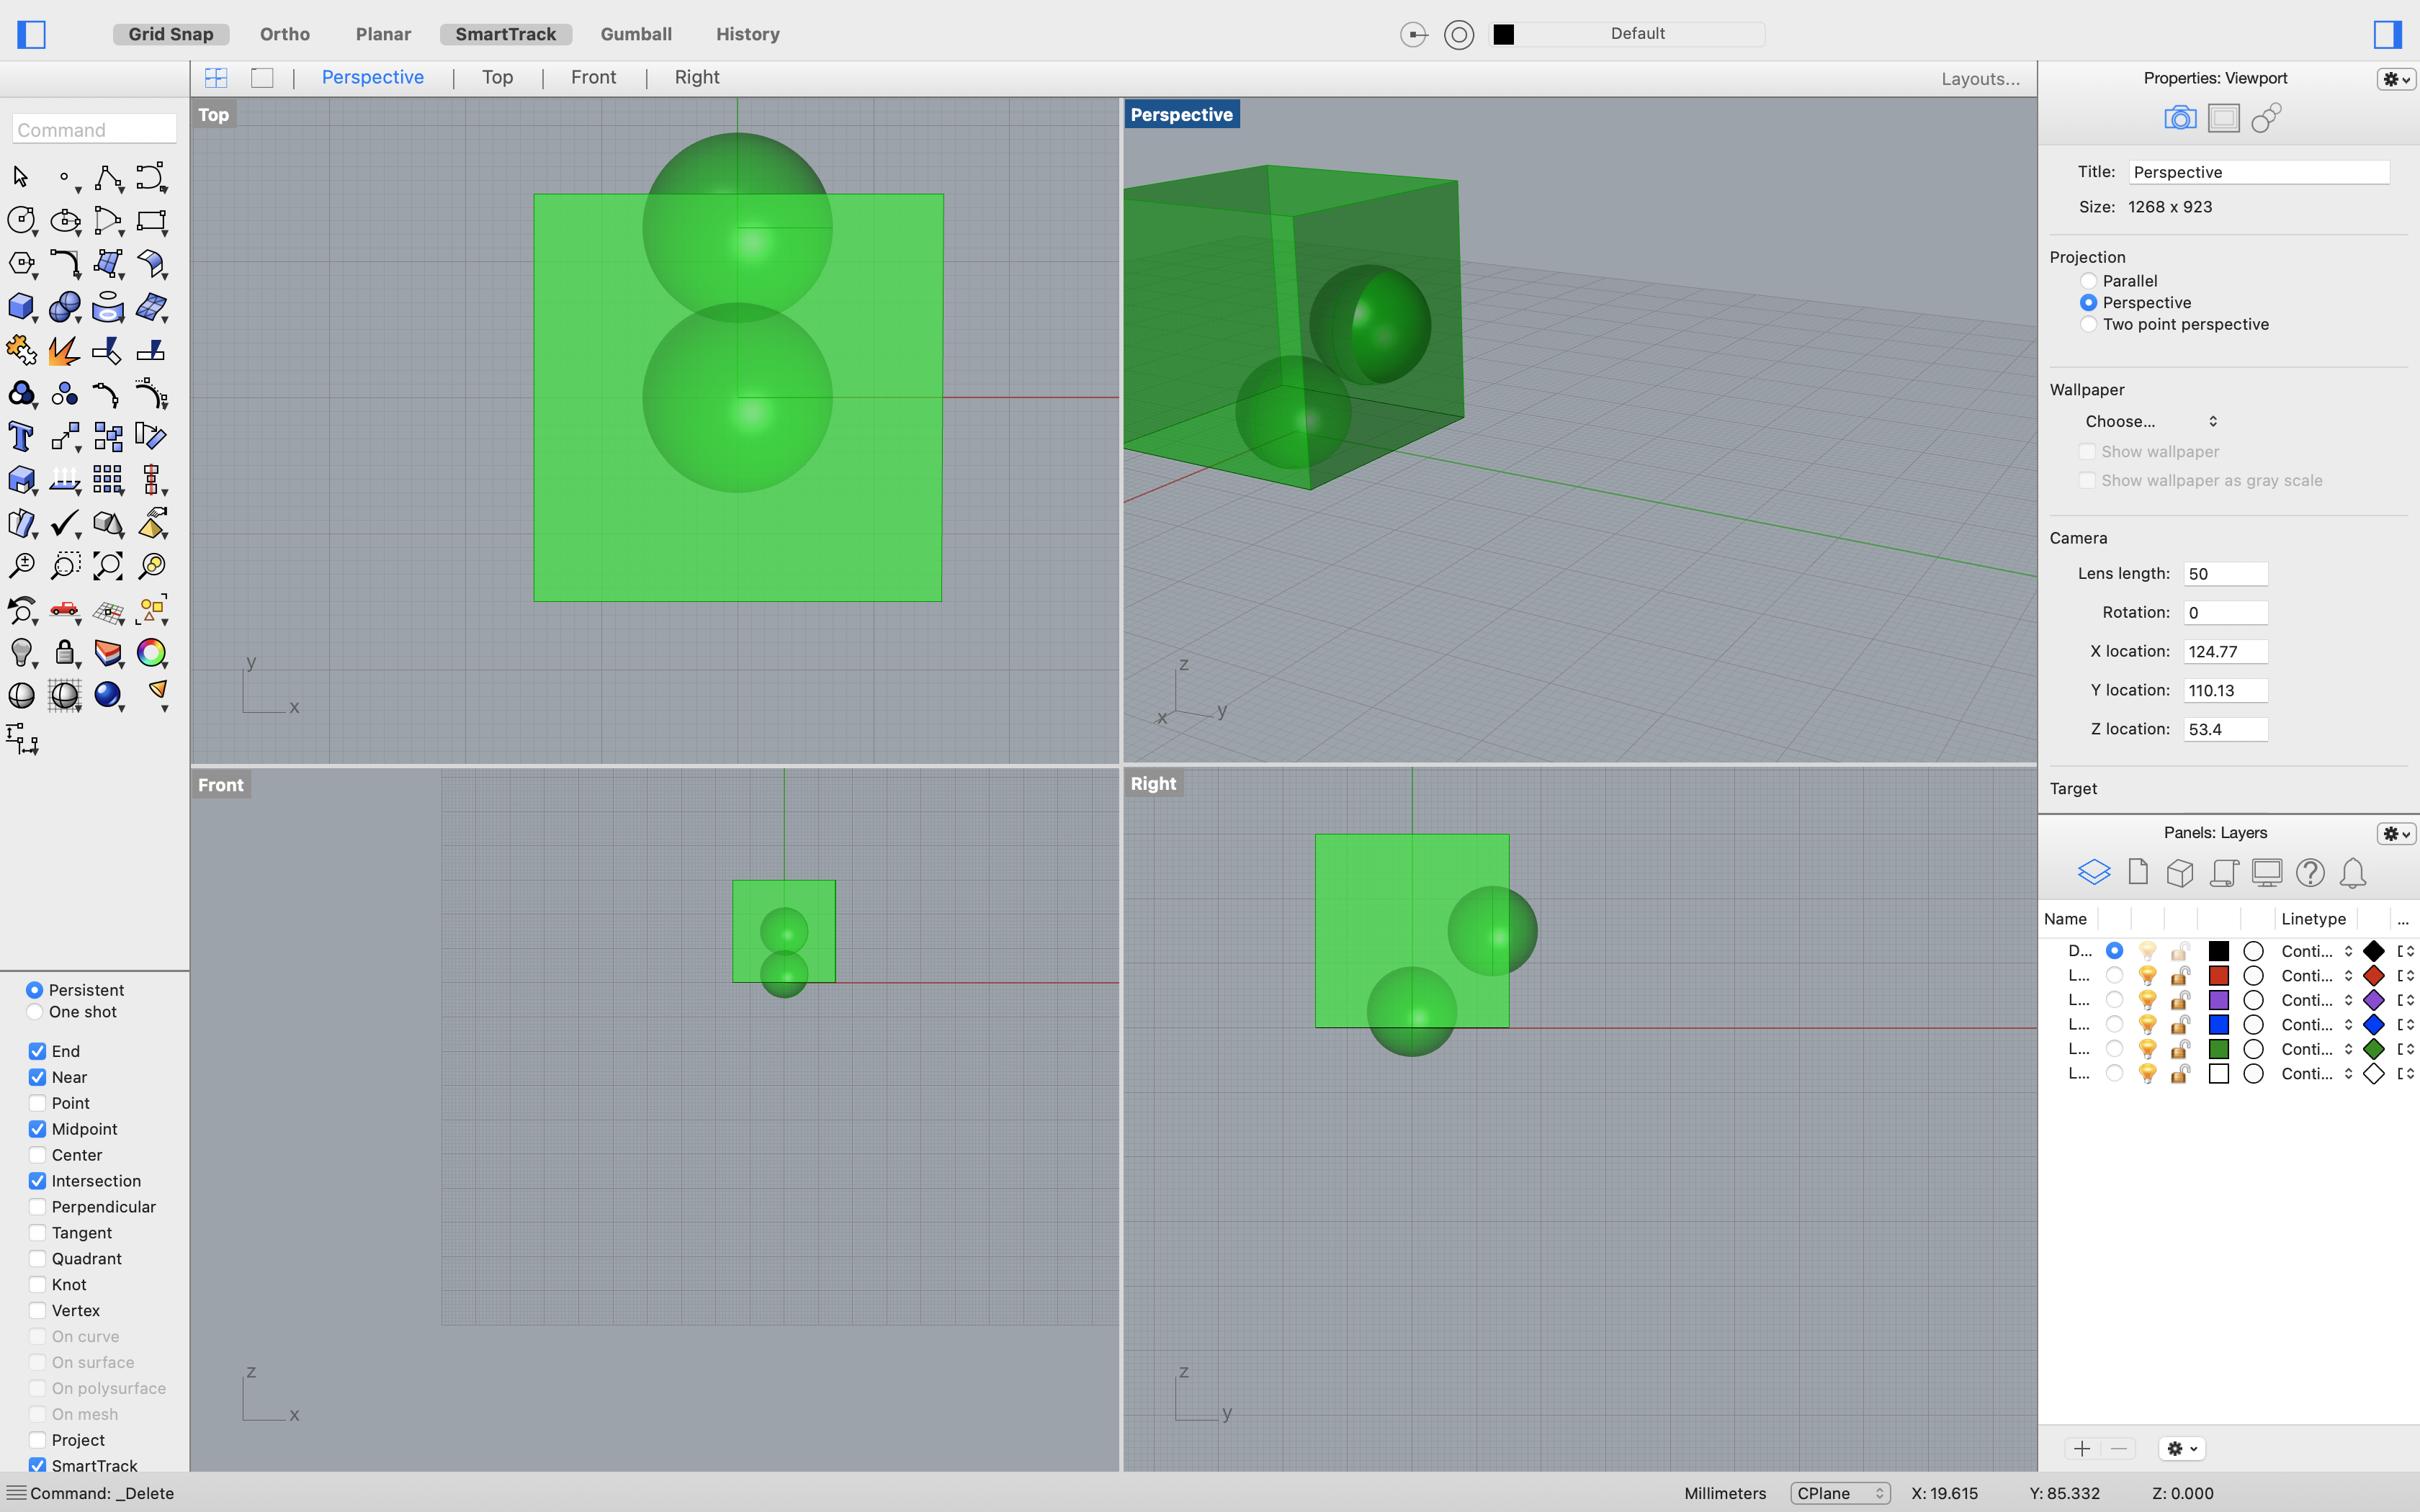Expand the Layouts menu dropdown

[x=1981, y=76]
